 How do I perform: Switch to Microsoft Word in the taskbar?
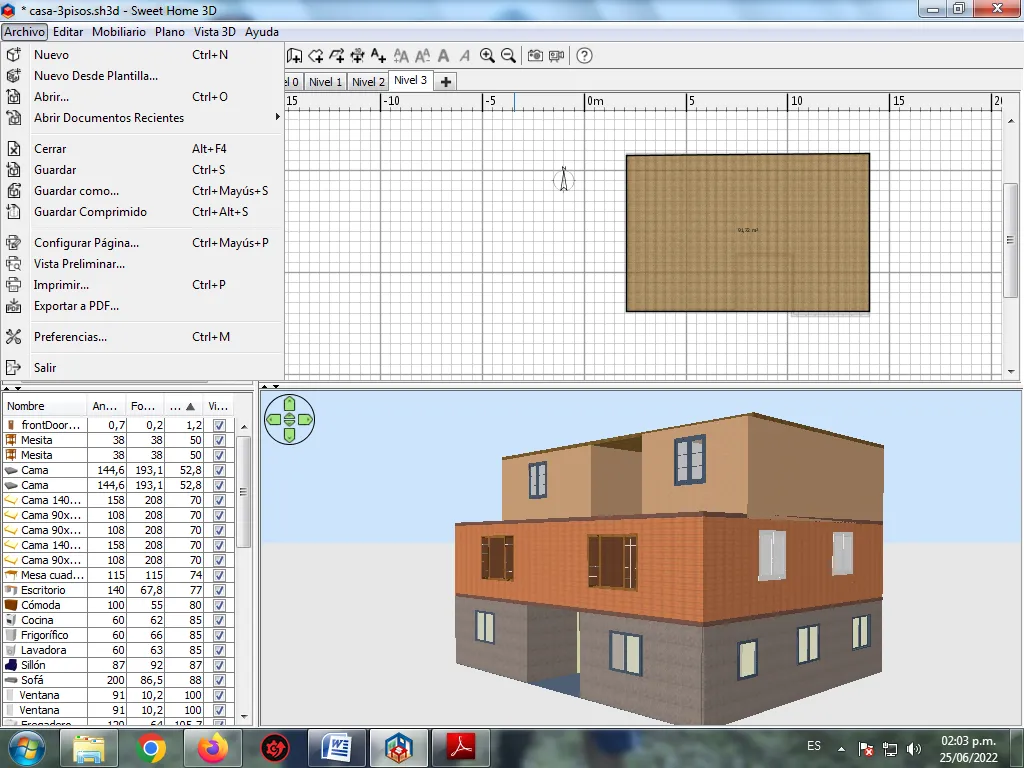coord(337,748)
